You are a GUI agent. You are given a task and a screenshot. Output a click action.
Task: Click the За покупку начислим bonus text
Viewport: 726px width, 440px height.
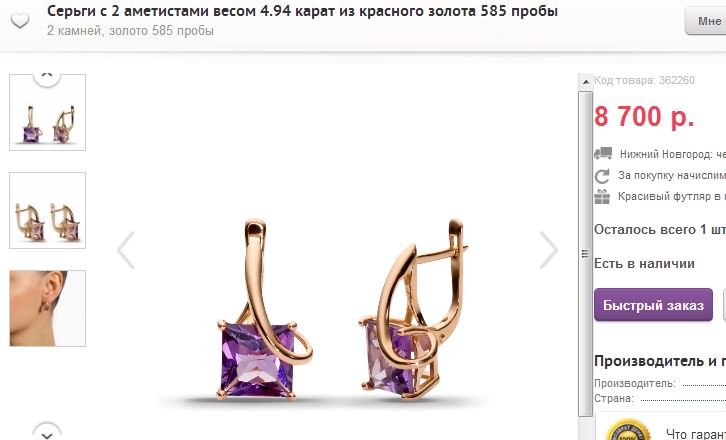(x=672, y=176)
